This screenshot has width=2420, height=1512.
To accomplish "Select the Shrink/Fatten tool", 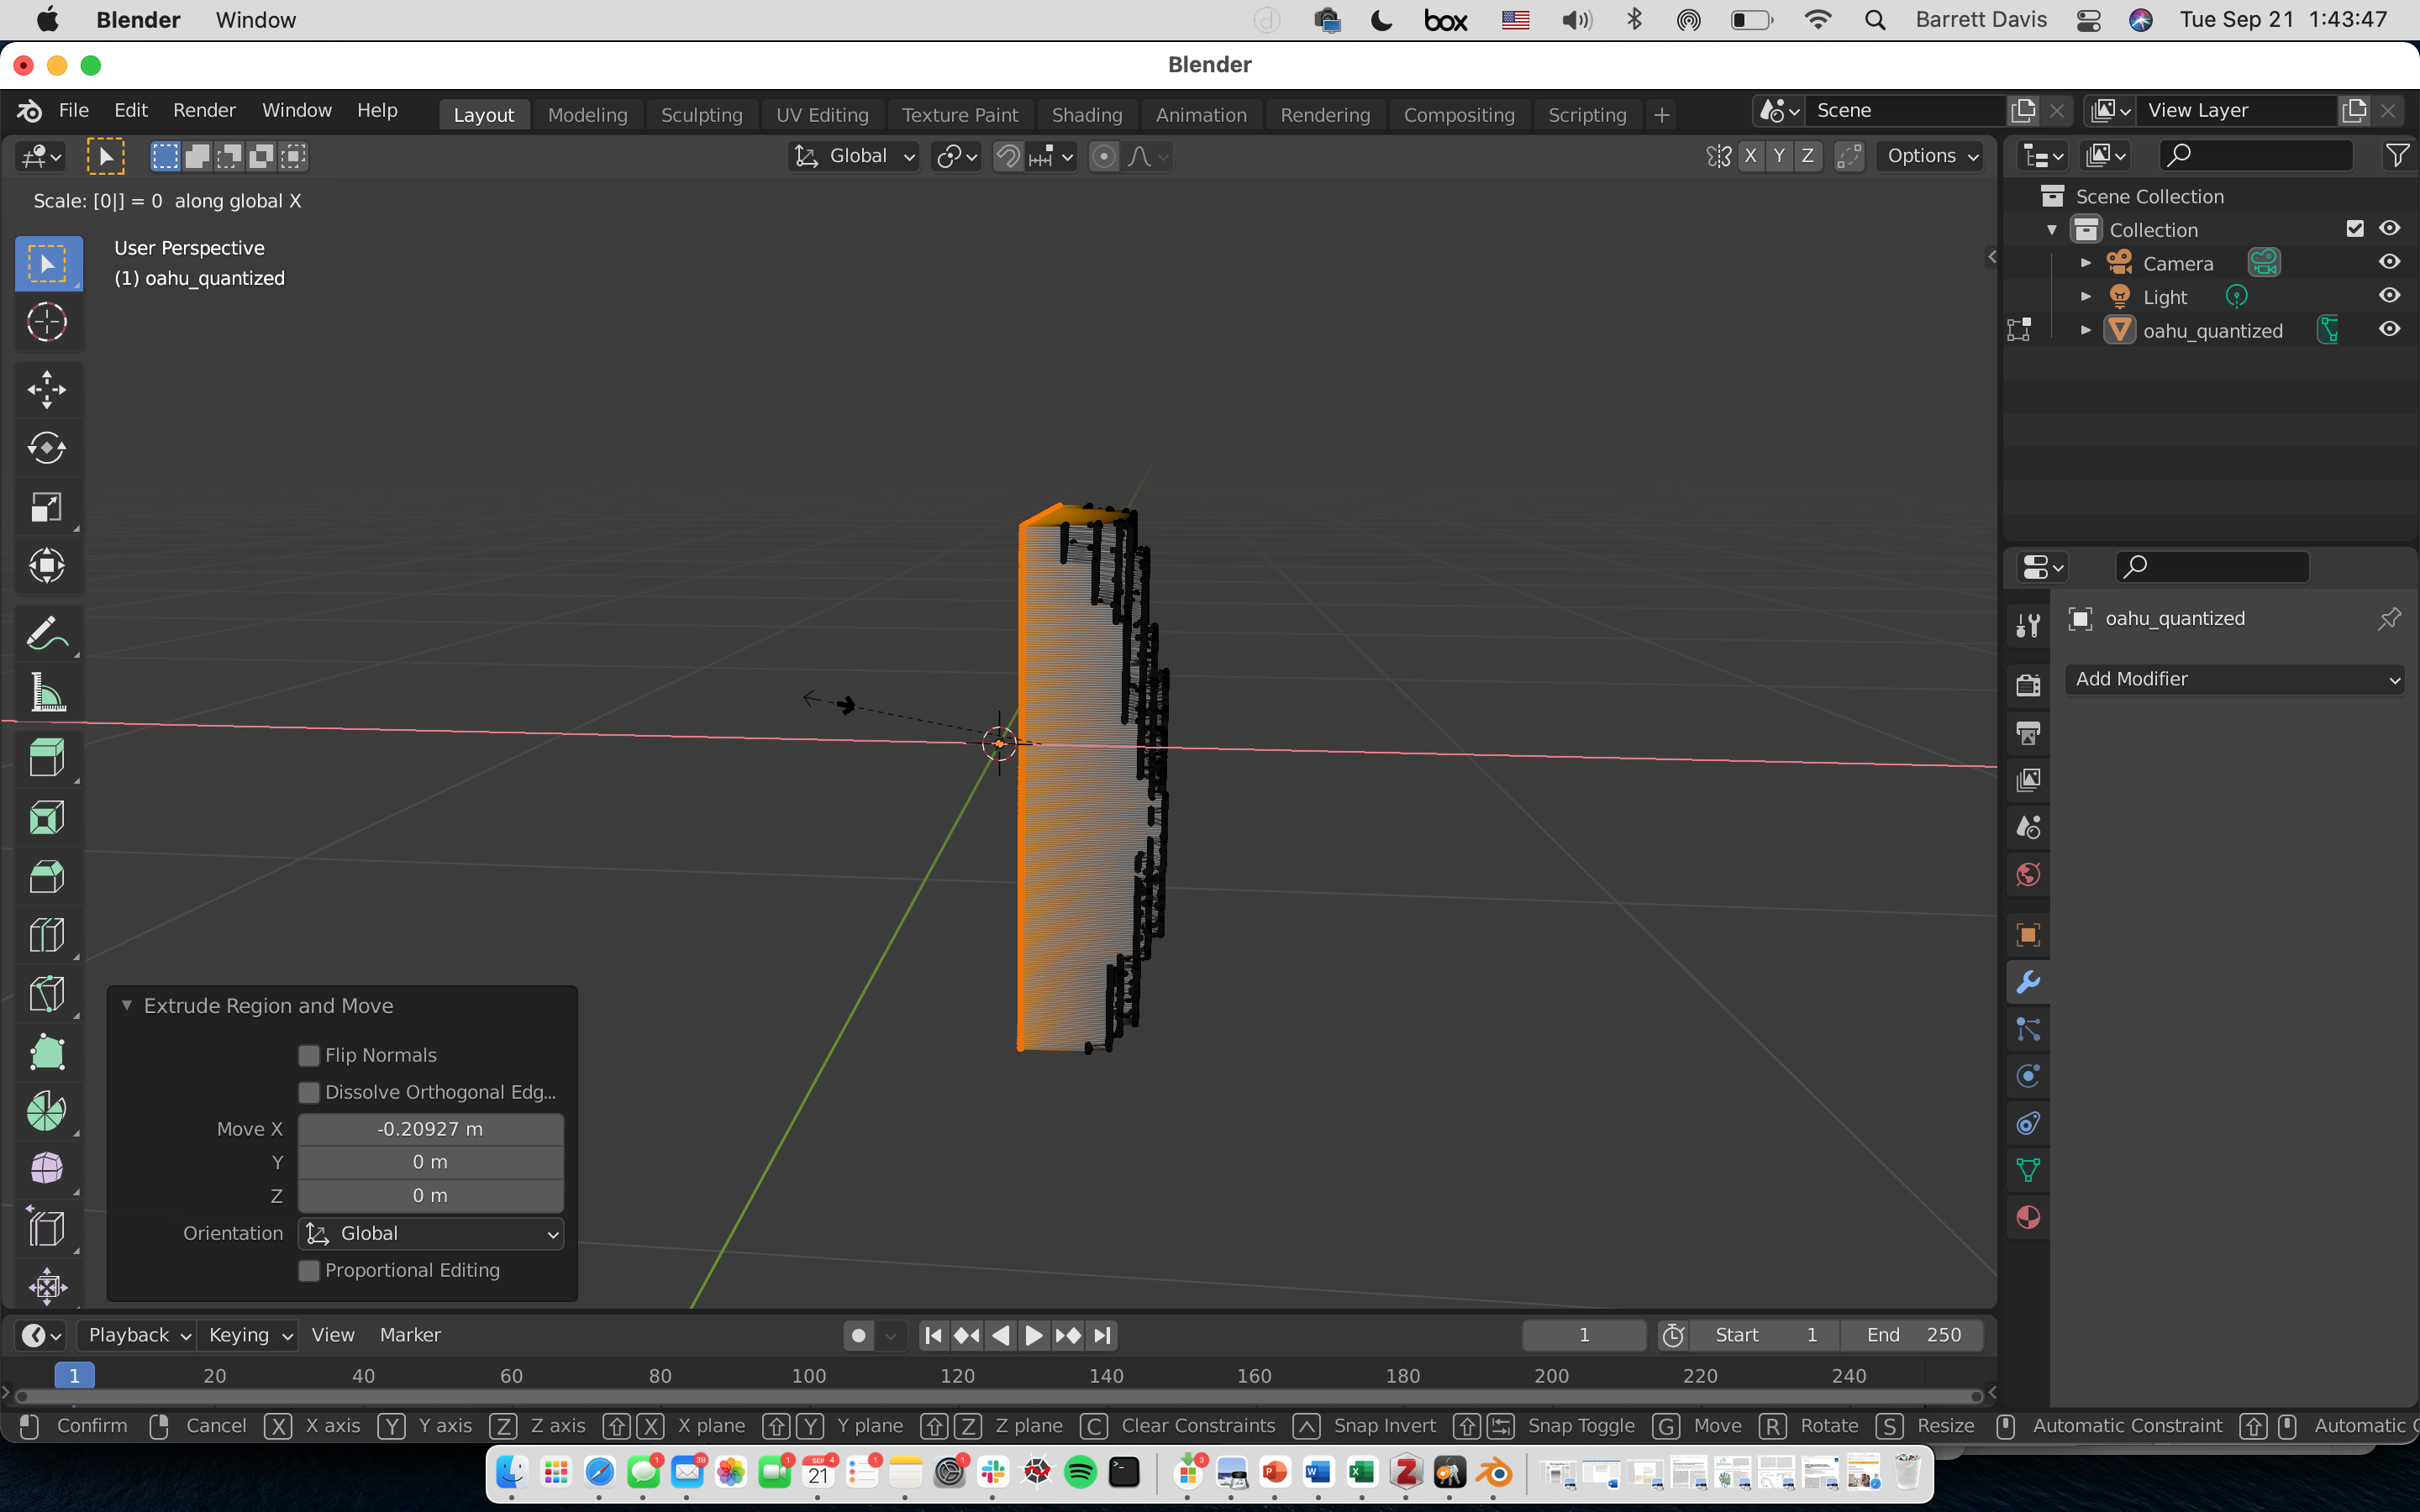I will tap(47, 1286).
